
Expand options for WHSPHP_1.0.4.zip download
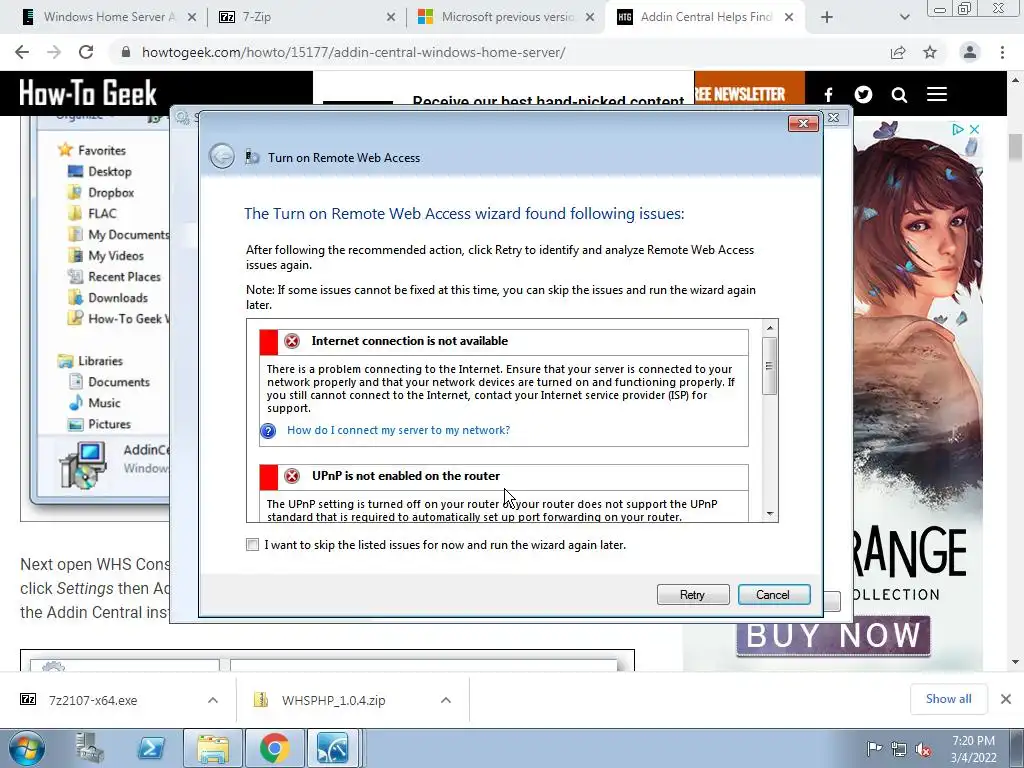point(446,700)
